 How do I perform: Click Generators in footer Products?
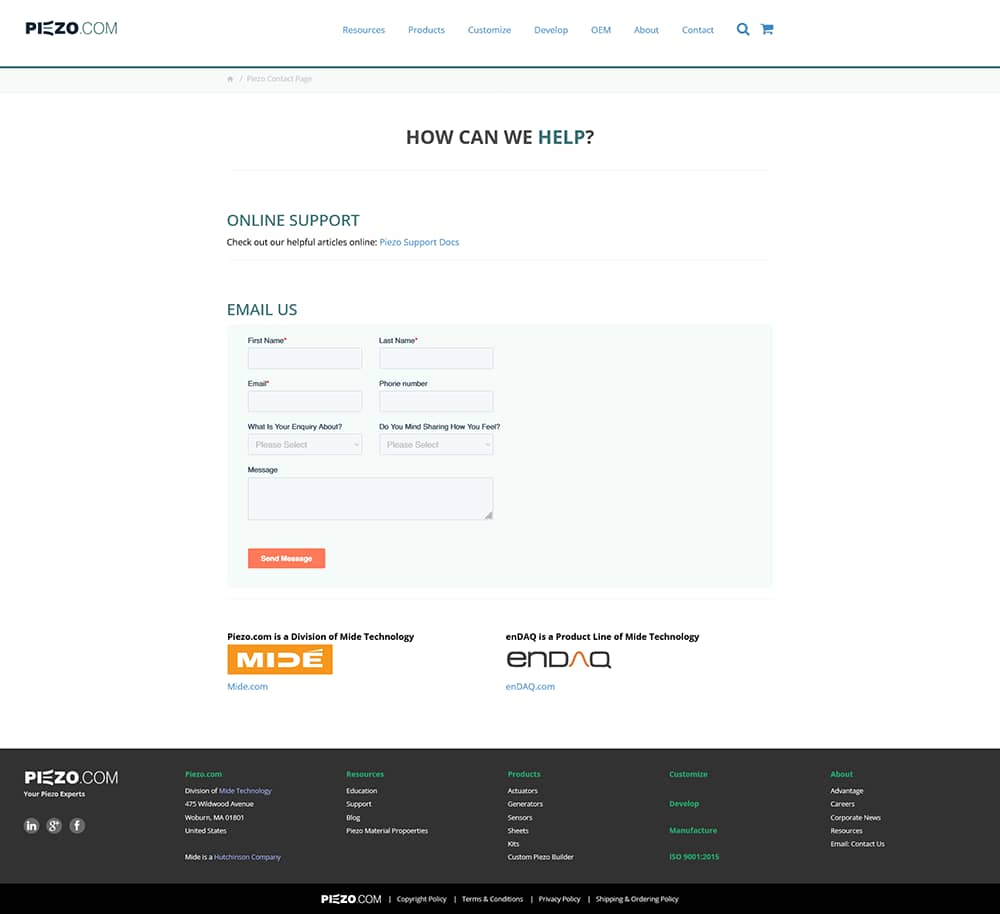[525, 804]
